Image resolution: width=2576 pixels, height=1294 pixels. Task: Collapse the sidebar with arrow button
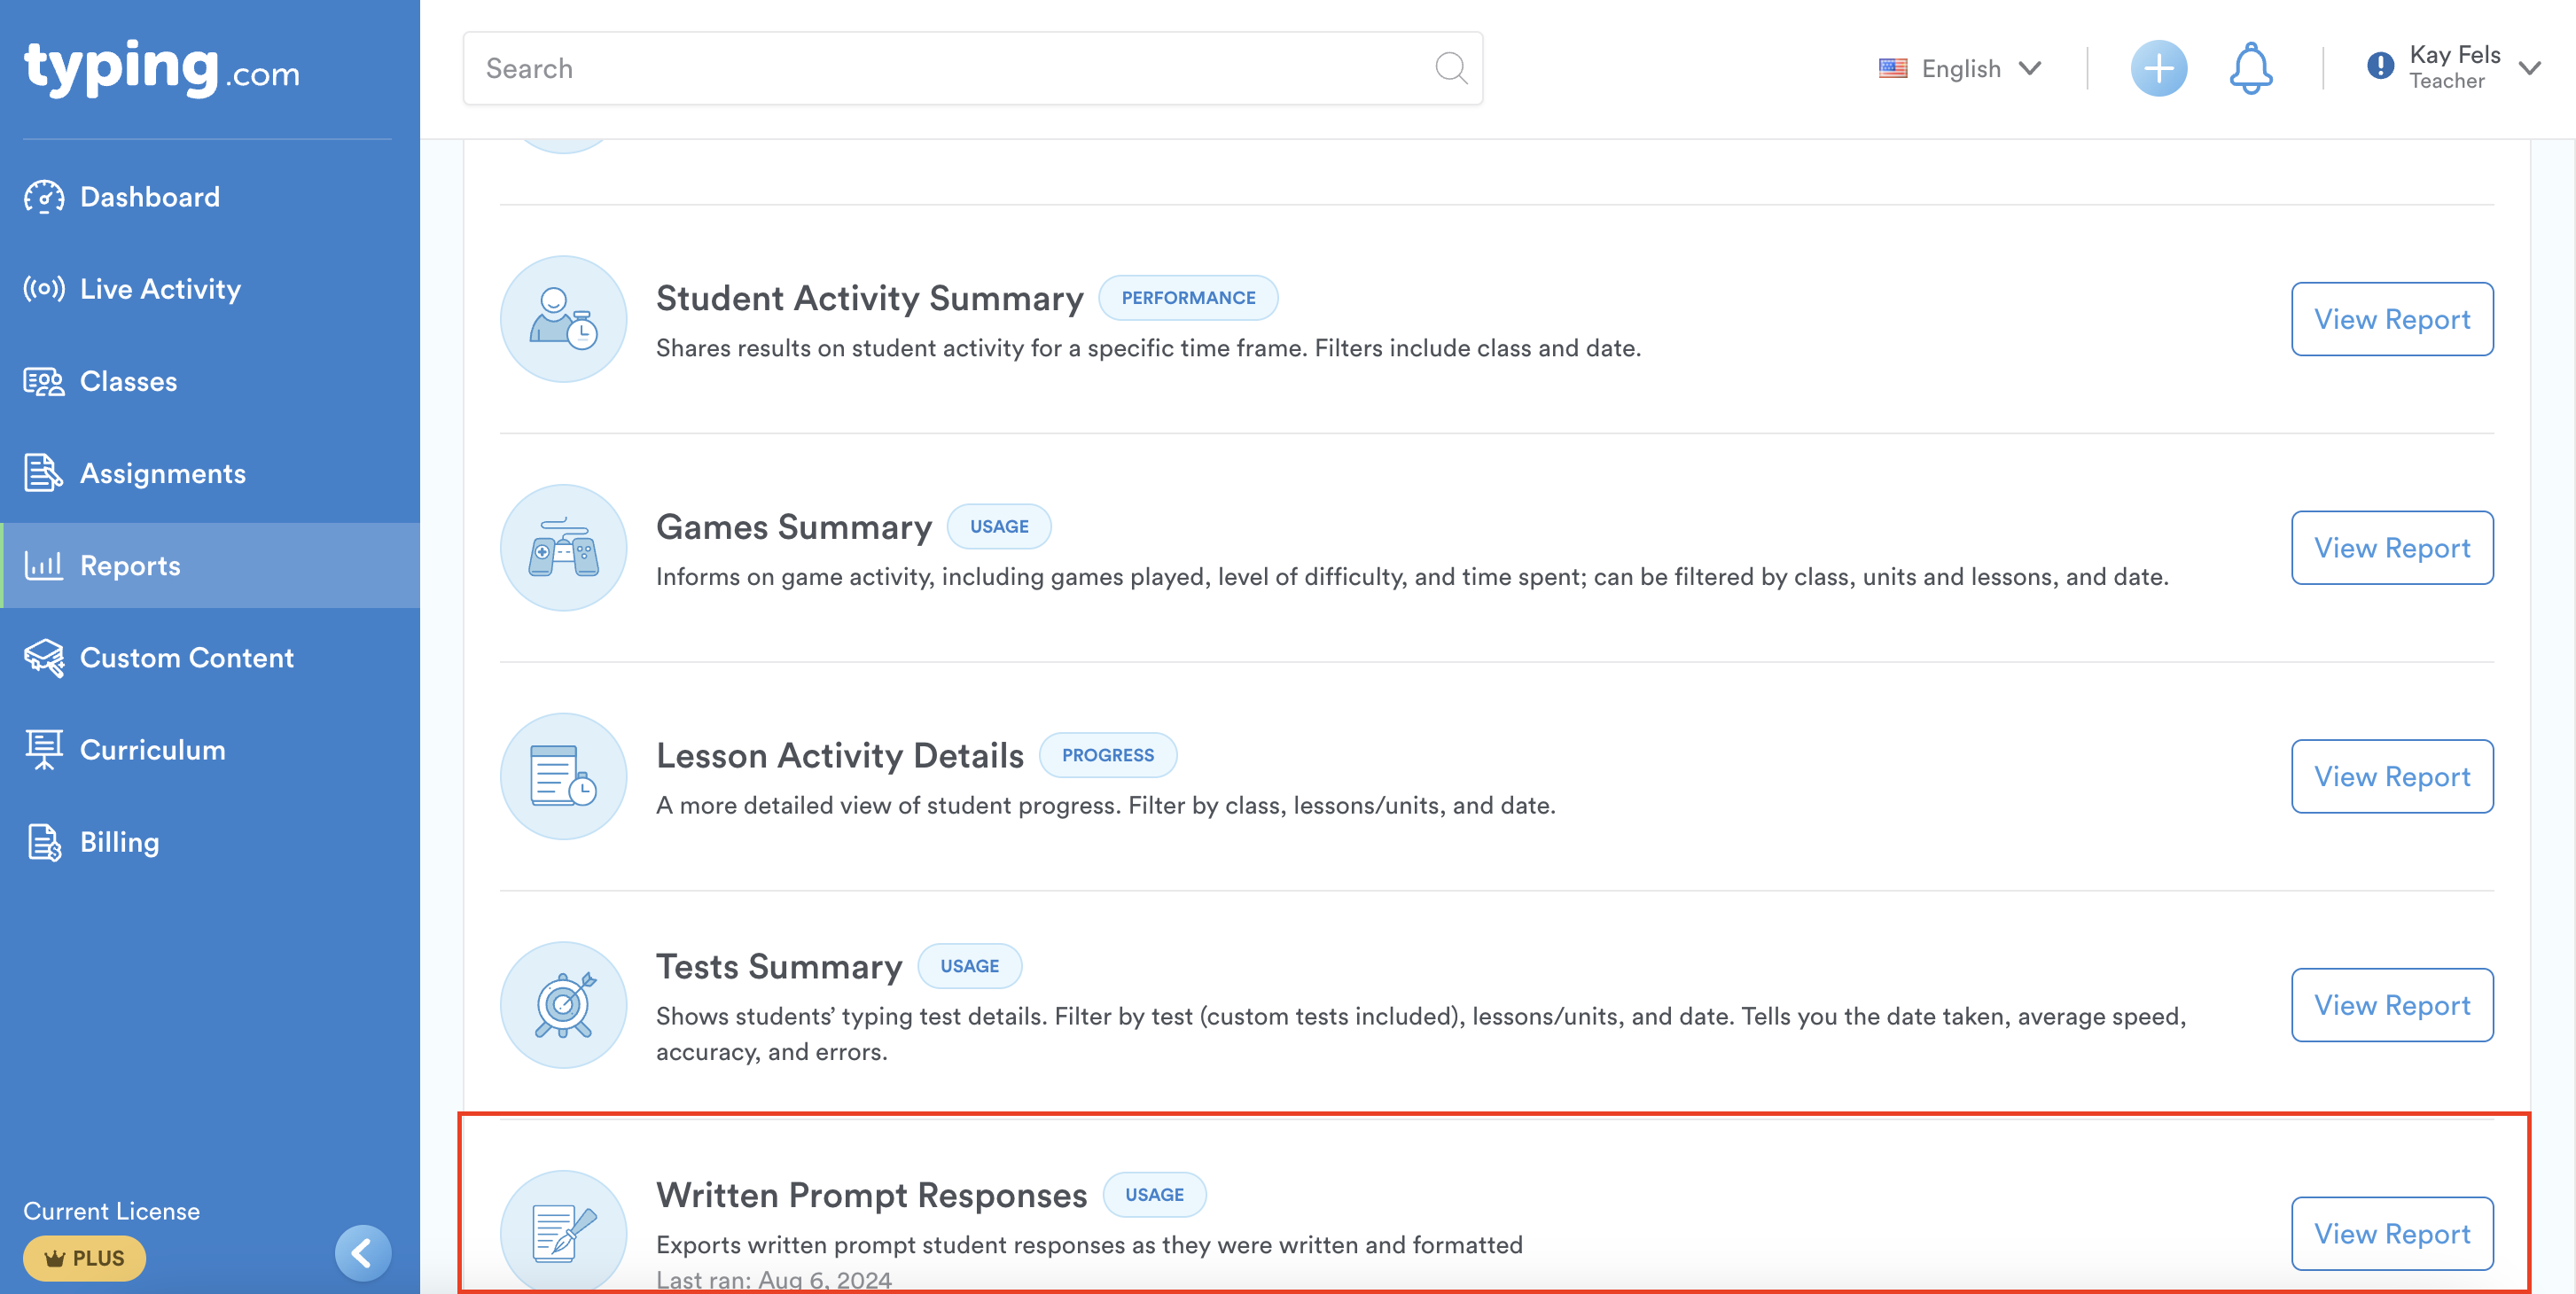coord(362,1252)
